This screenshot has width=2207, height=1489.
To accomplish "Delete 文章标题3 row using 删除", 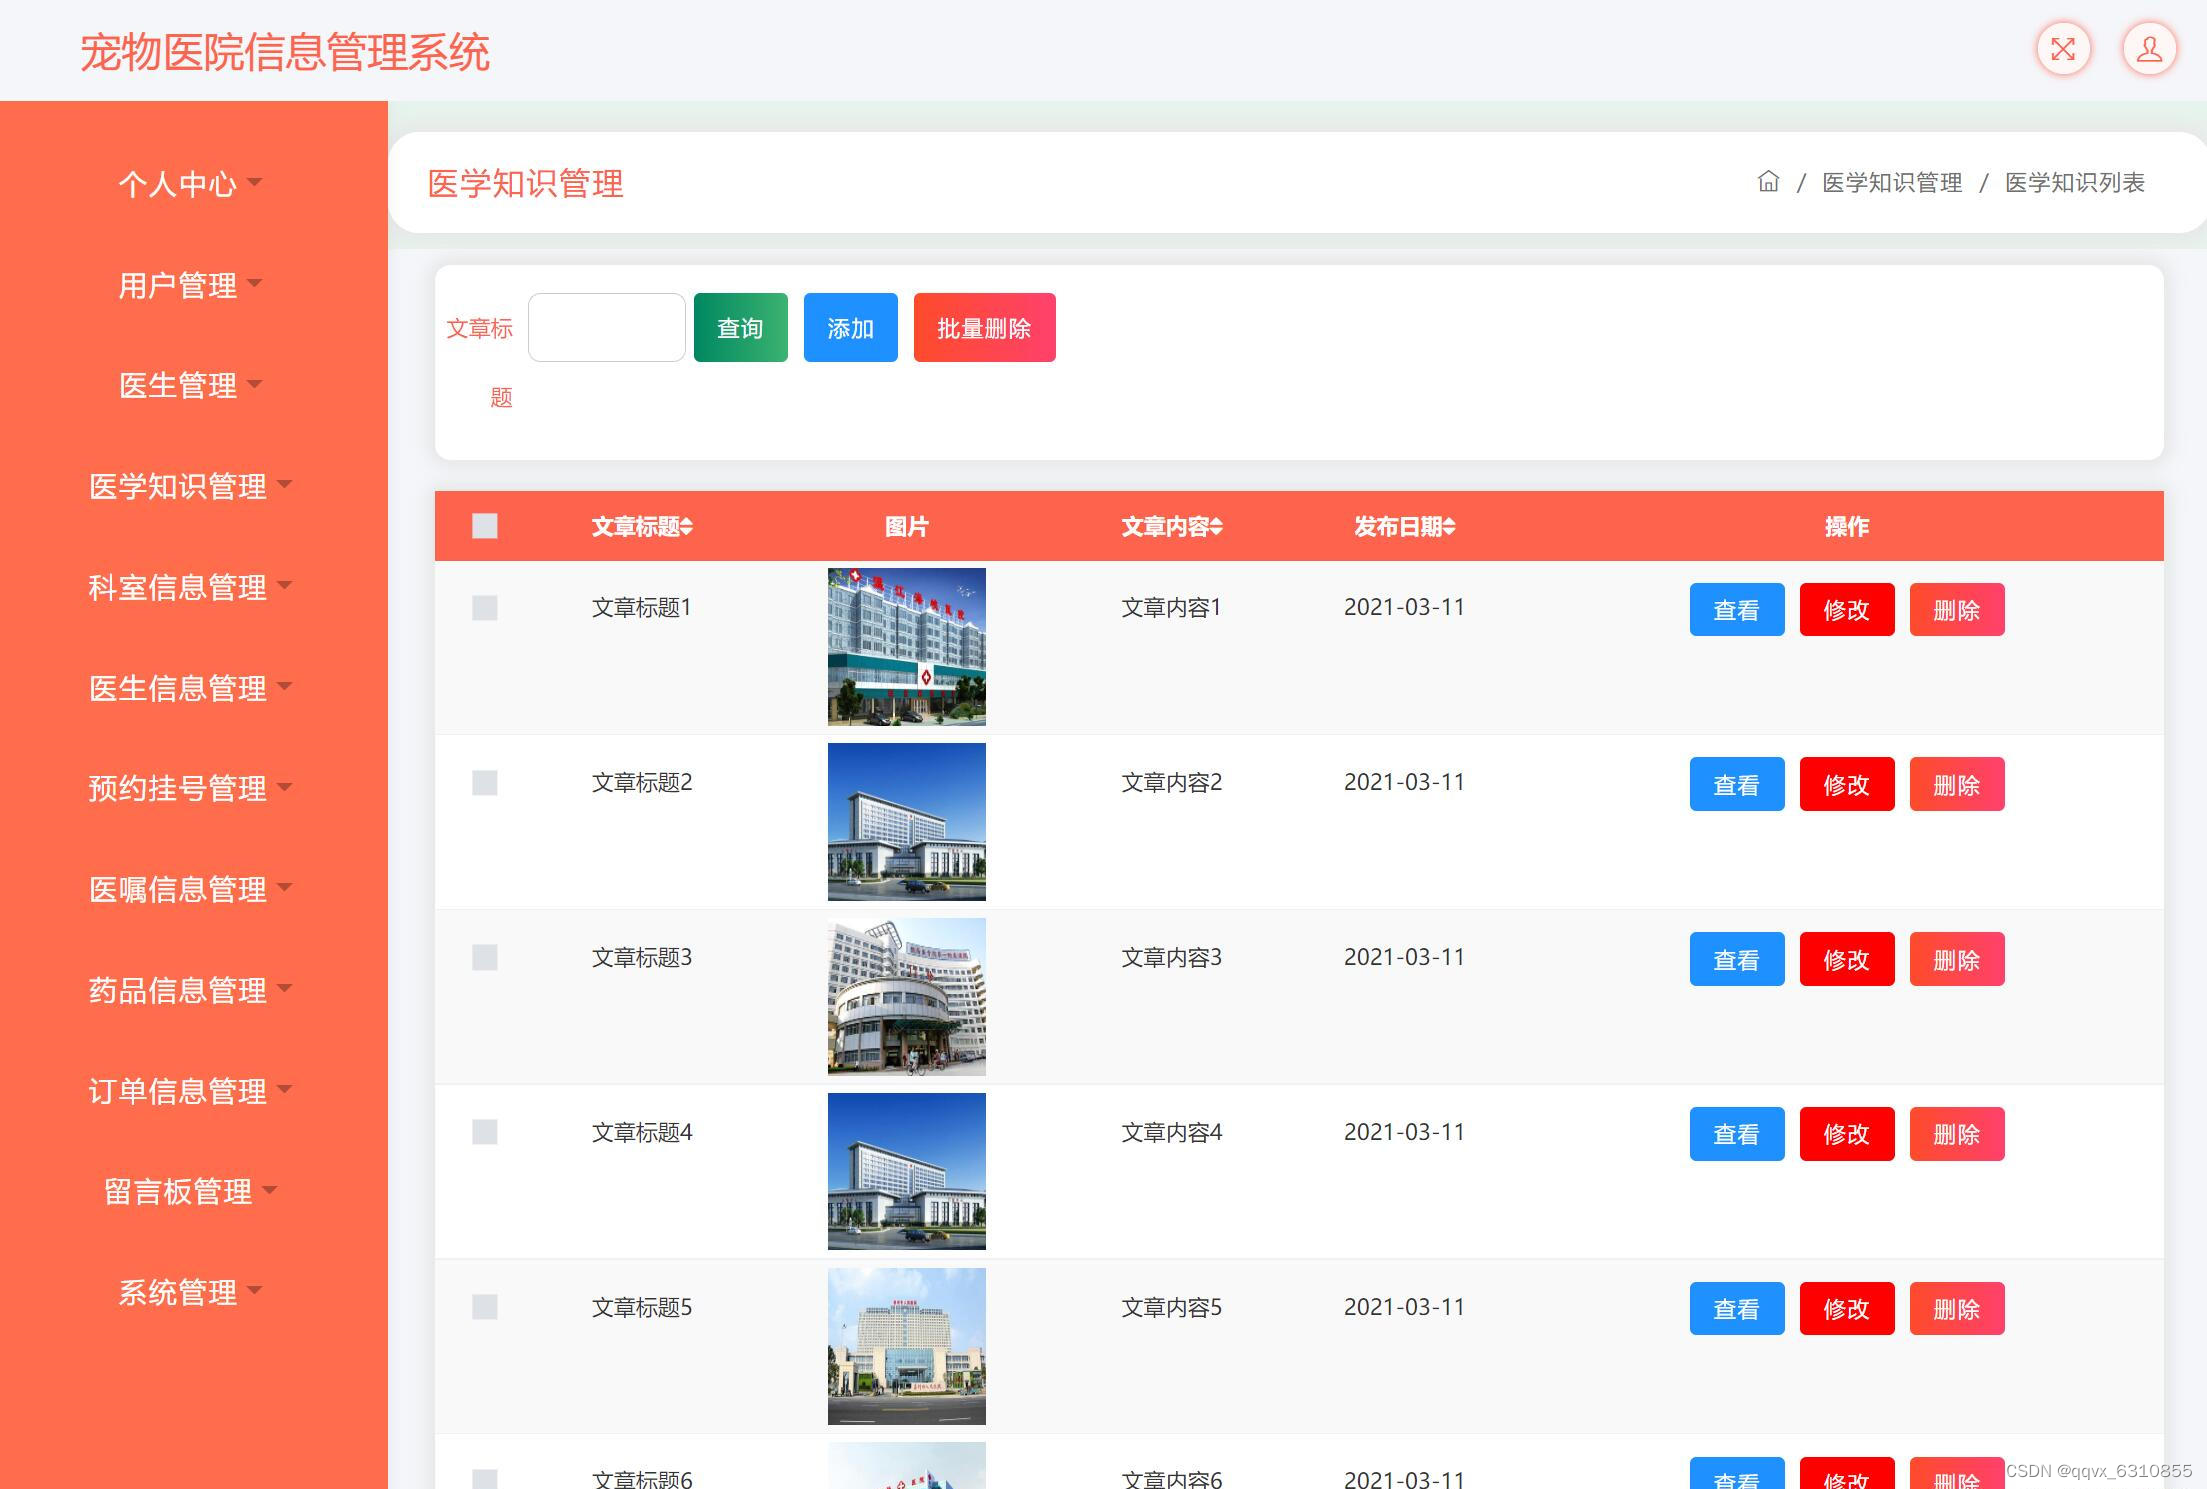I will click(1957, 959).
